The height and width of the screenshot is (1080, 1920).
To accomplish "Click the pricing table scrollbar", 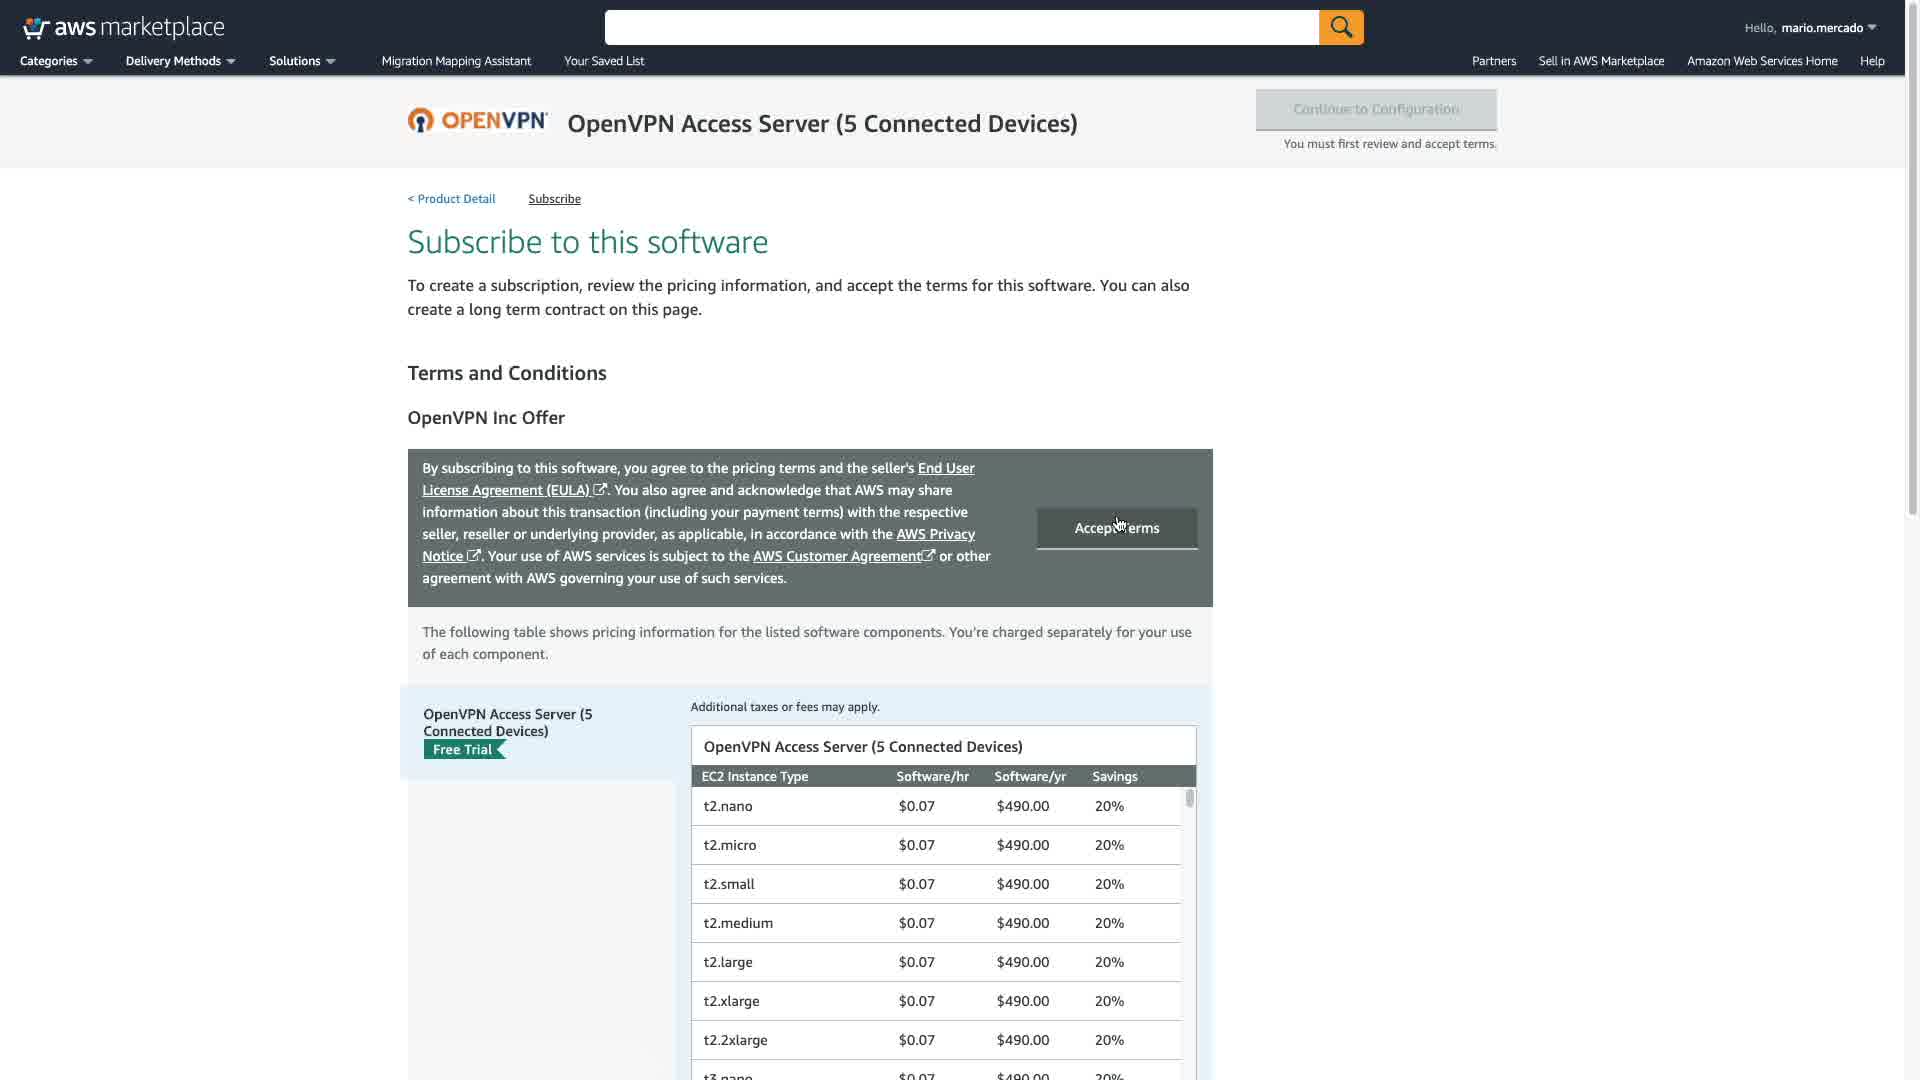I will (x=1189, y=798).
